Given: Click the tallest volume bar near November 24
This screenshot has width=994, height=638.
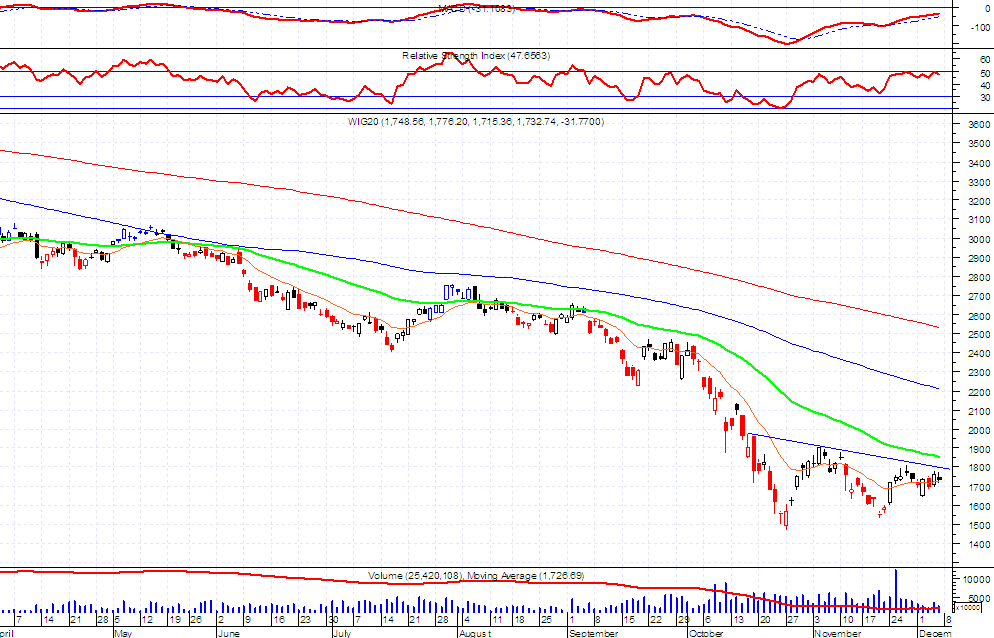Looking at the screenshot, I should tap(896, 590).
